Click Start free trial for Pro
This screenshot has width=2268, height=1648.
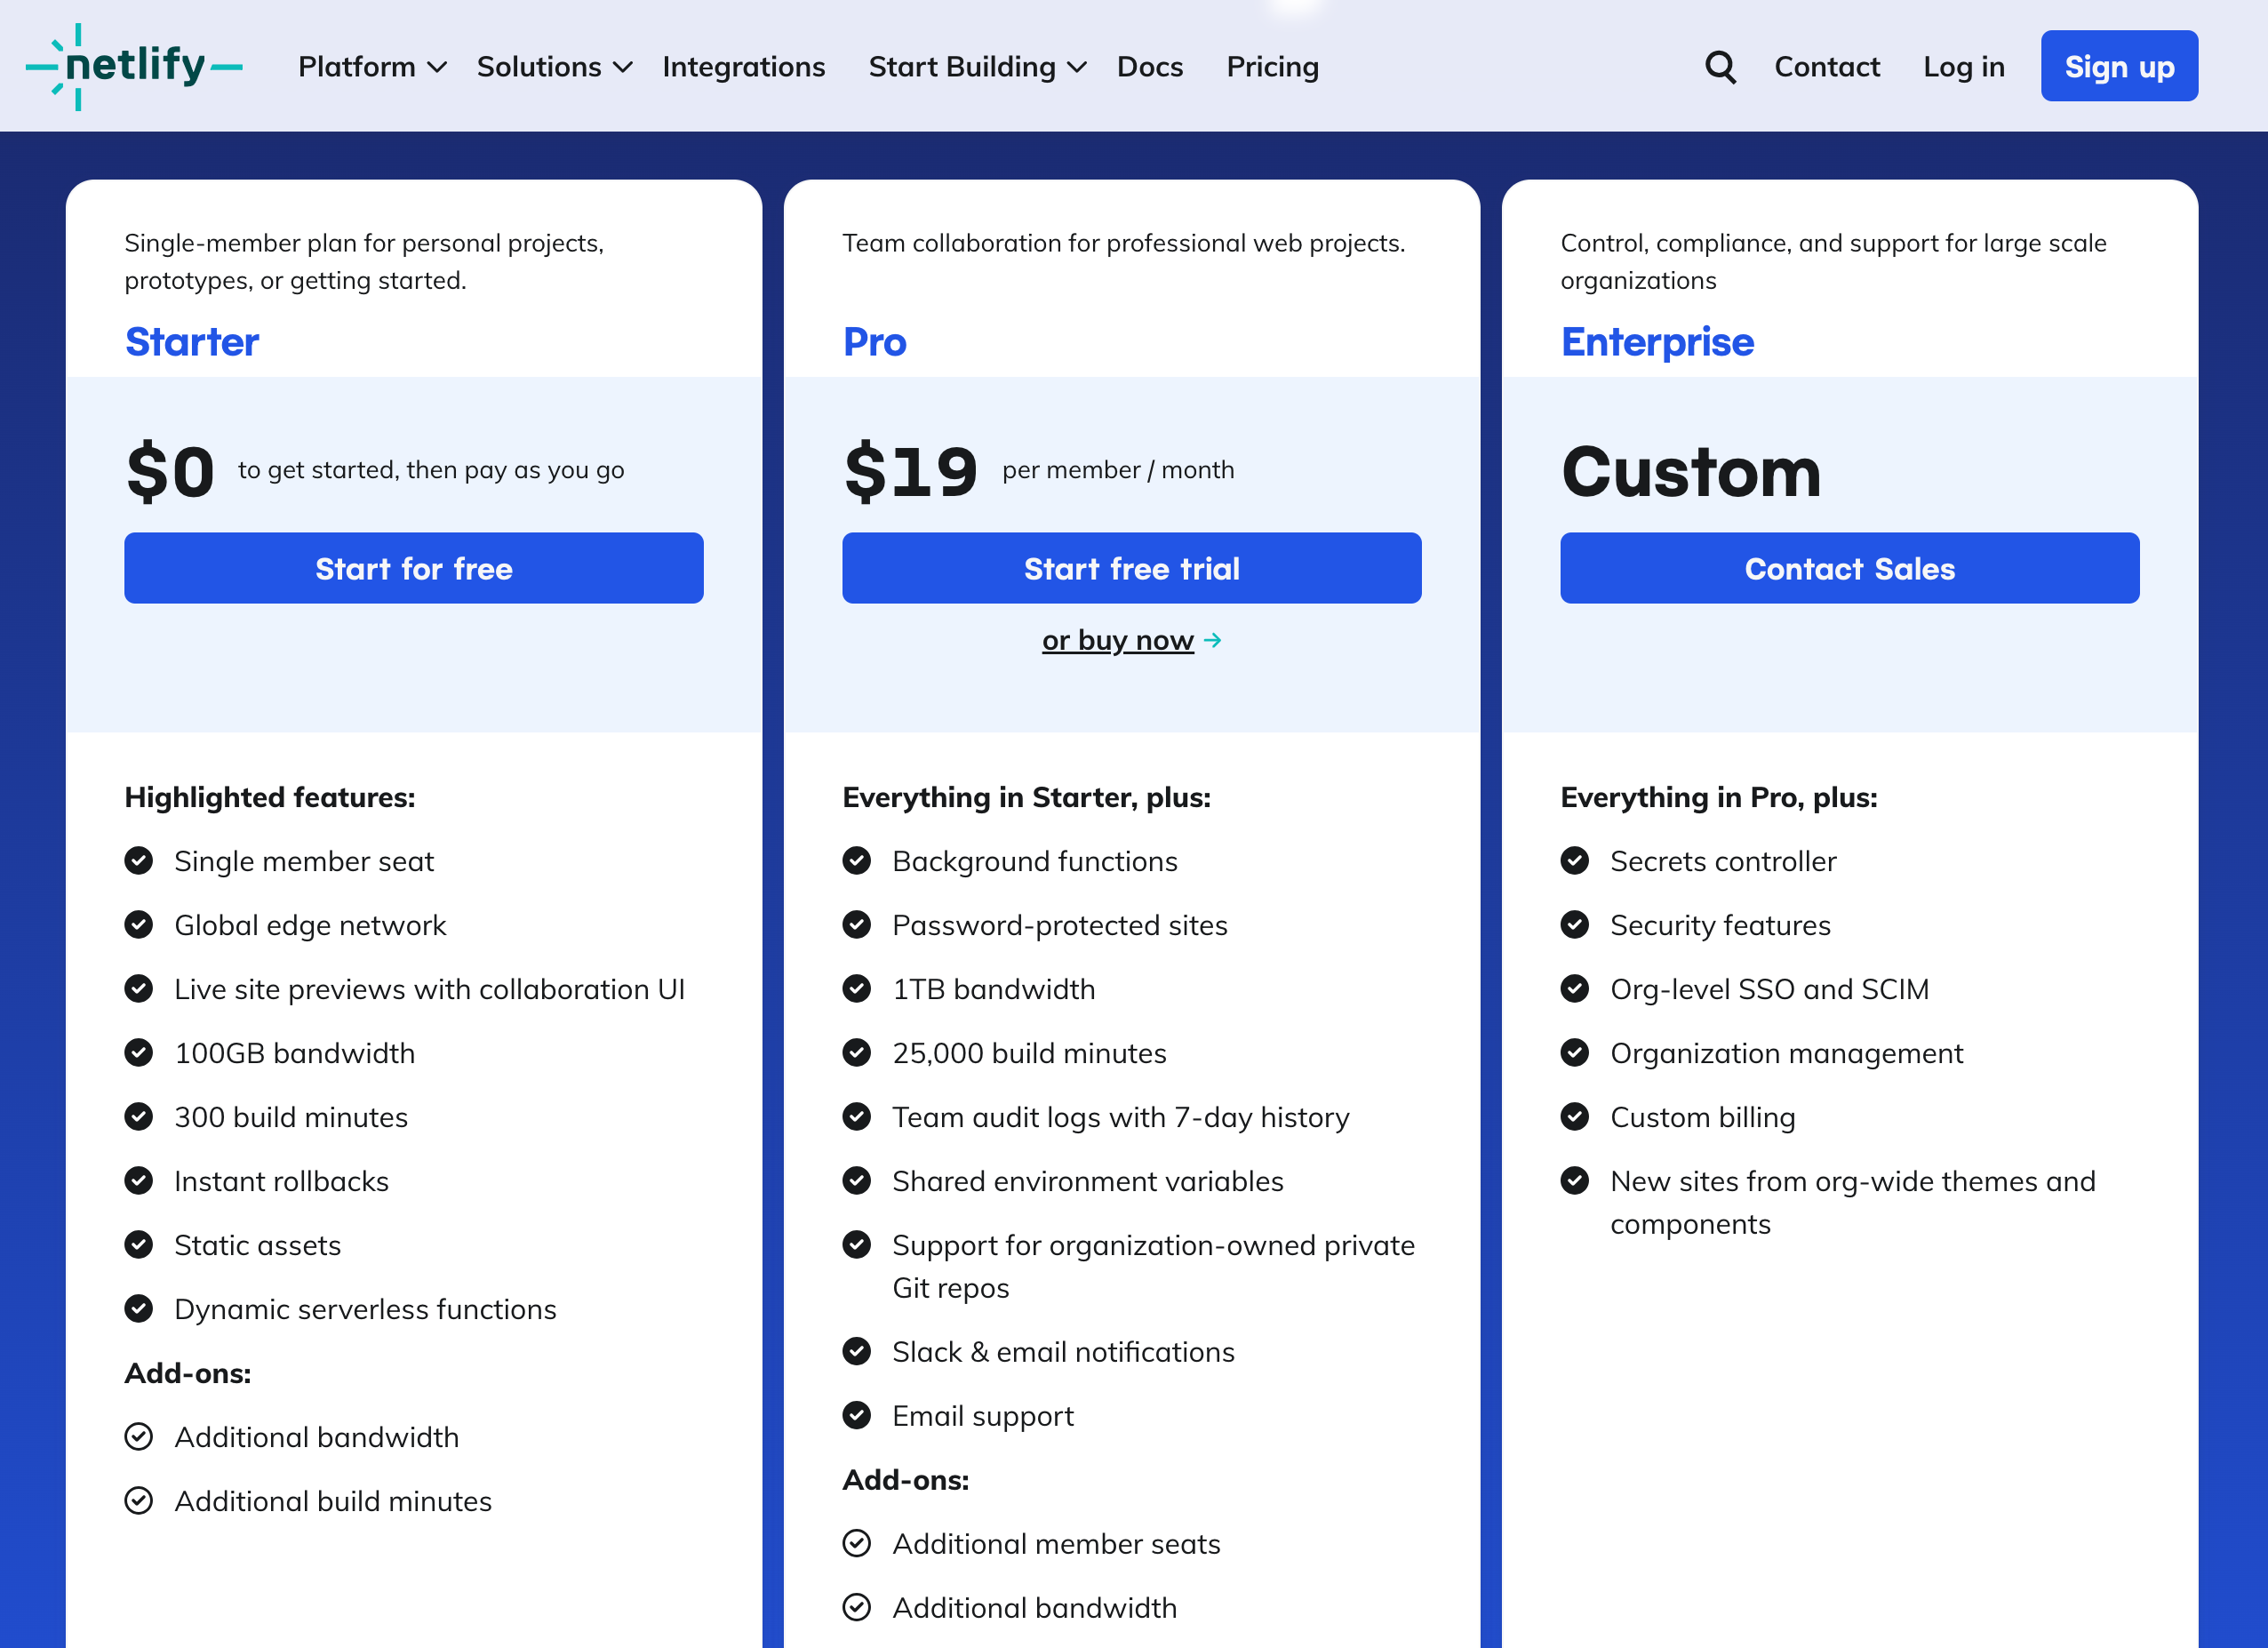1131,568
